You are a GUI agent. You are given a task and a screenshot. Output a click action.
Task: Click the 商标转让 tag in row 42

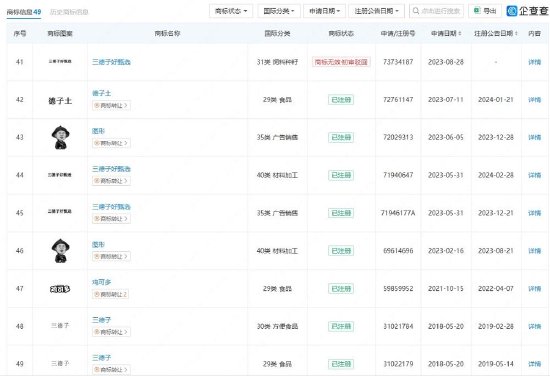click(x=111, y=105)
